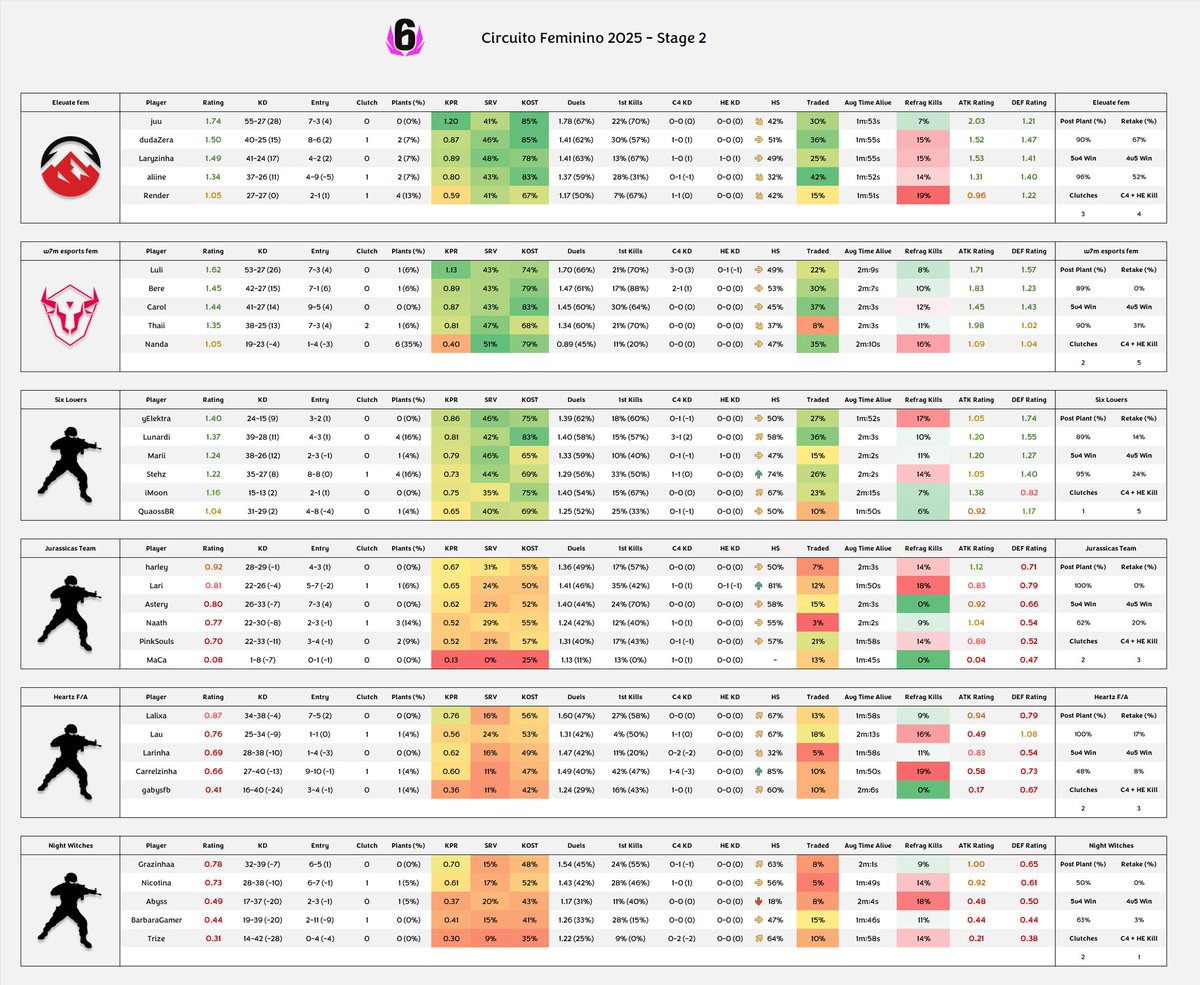Screen dimensions: 1200x985
Task: Click the HS arrow icon in harley's row
Action: point(760,568)
